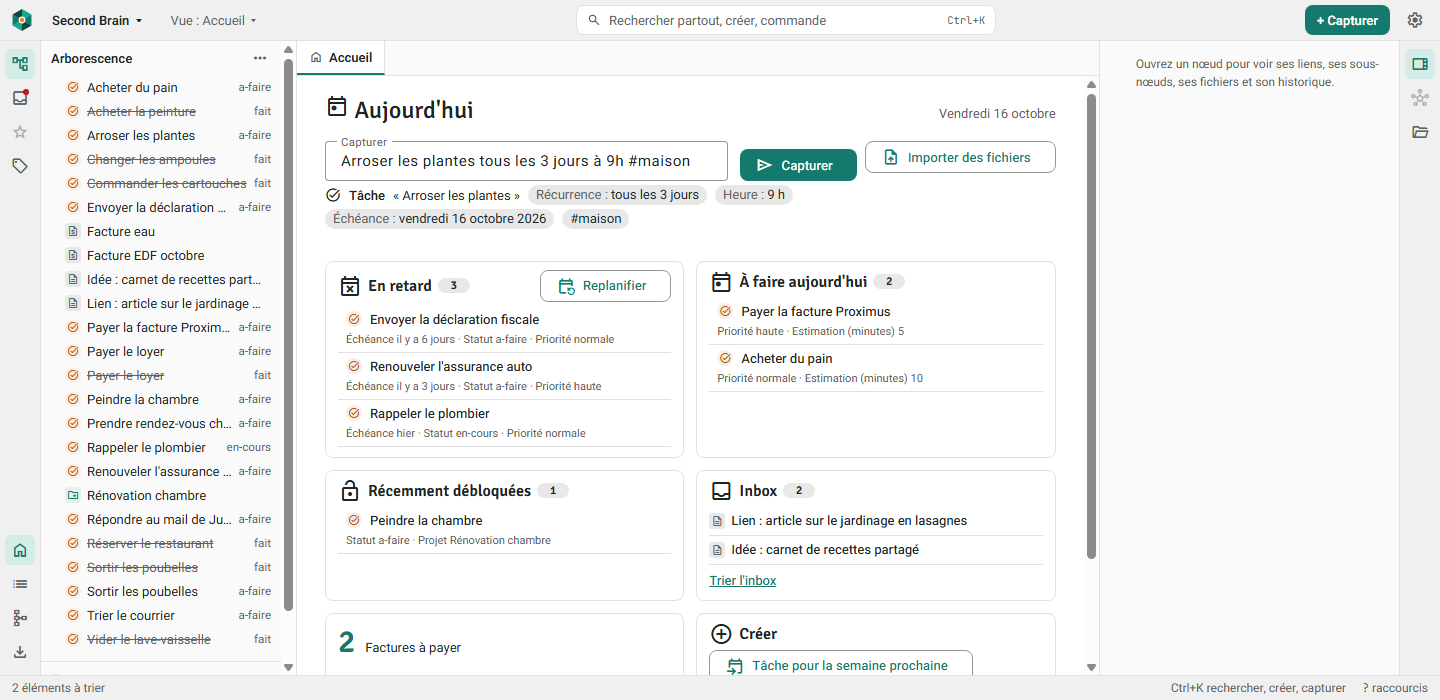Click the Facture eau document icon
This screenshot has height=700, width=1440.
73,231
